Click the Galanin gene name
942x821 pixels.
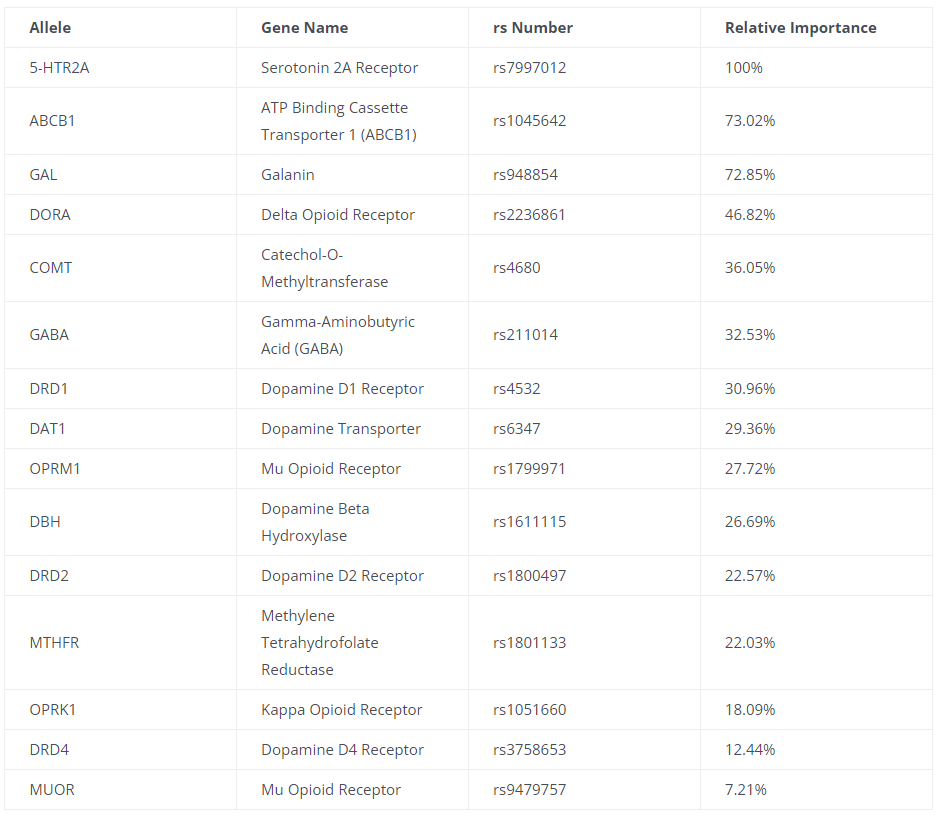(x=288, y=175)
